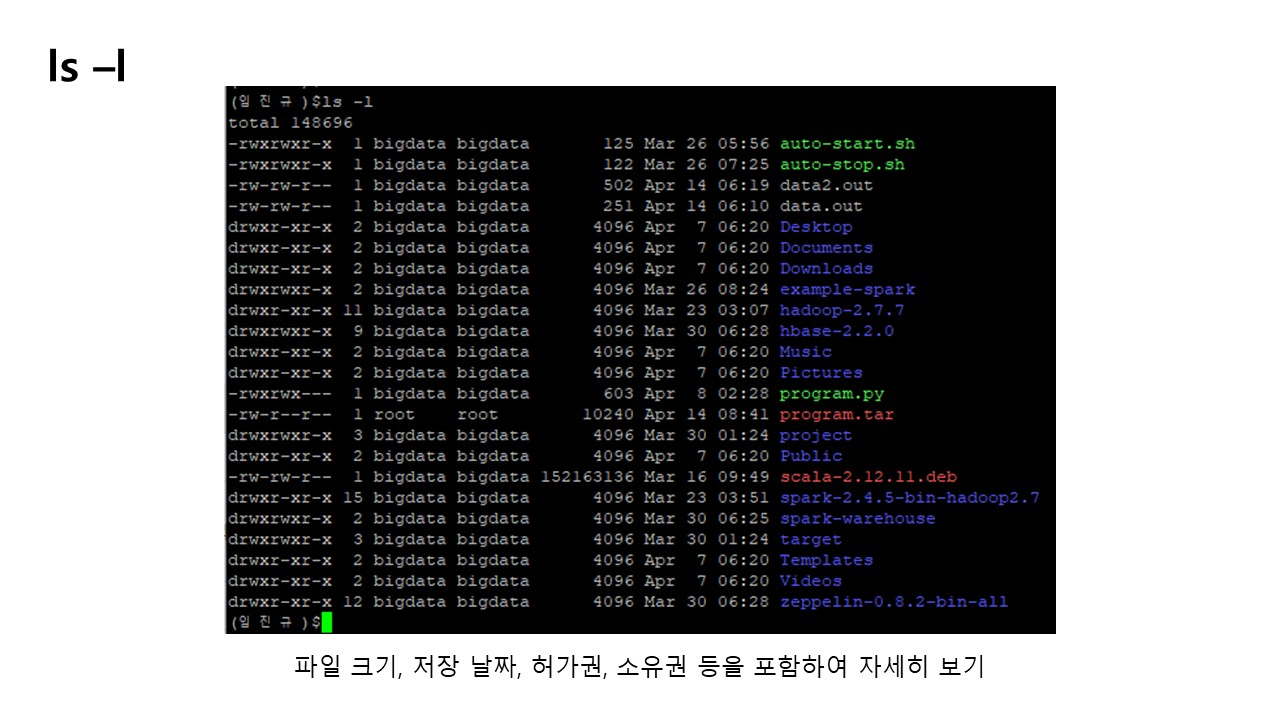1280x720 pixels.
Task: Click the spark-2.4.5-bin-hadoop2.7 directory name
Action: click(910, 498)
